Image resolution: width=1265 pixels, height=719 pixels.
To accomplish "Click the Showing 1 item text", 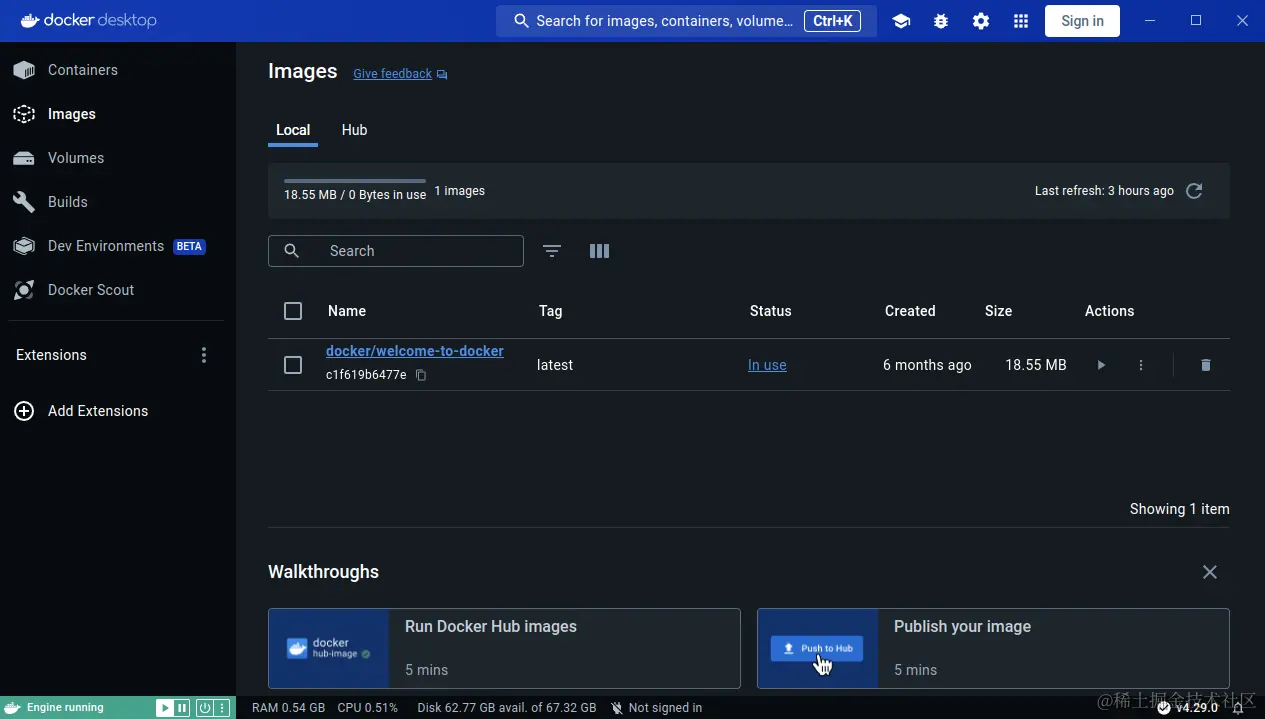I will (1180, 509).
